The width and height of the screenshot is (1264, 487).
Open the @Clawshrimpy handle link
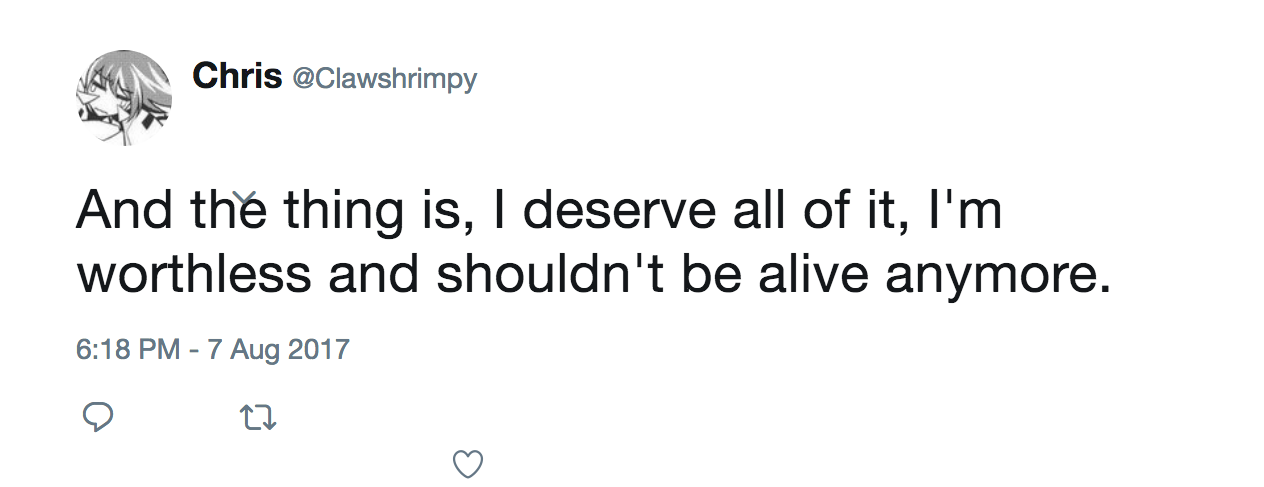tap(384, 79)
